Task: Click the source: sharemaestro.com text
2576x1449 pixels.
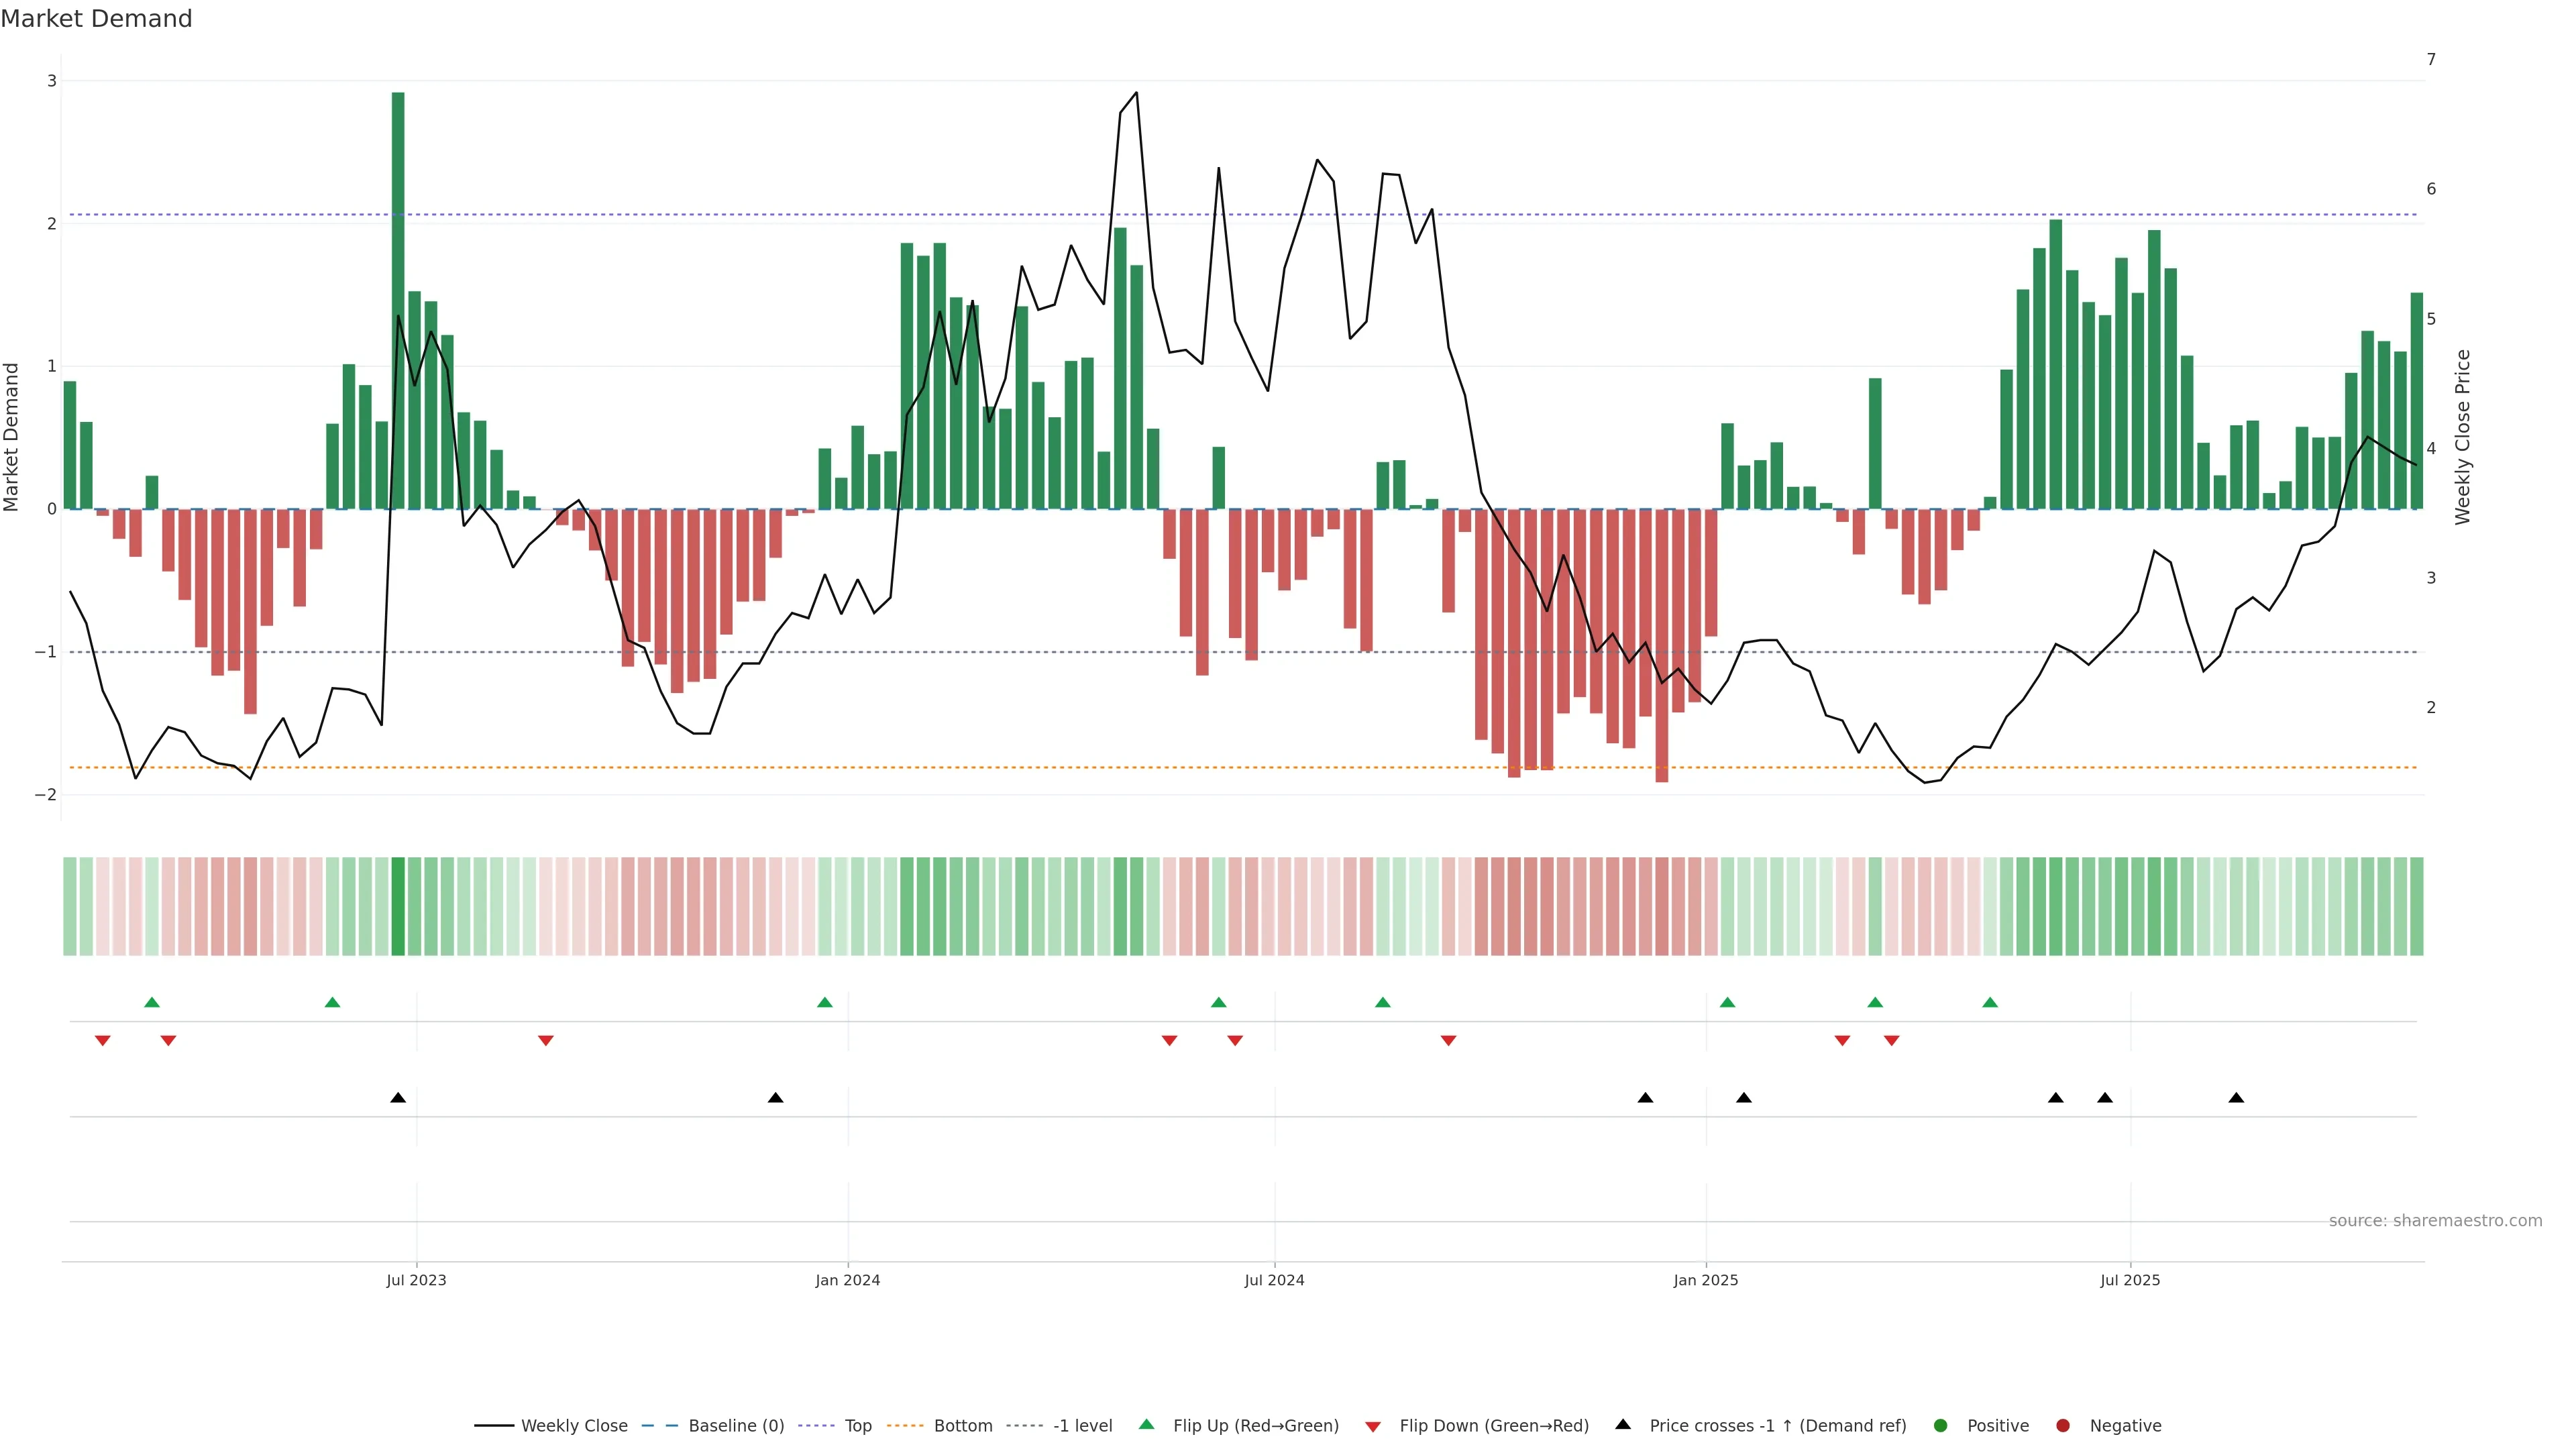Action: pos(2435,1221)
